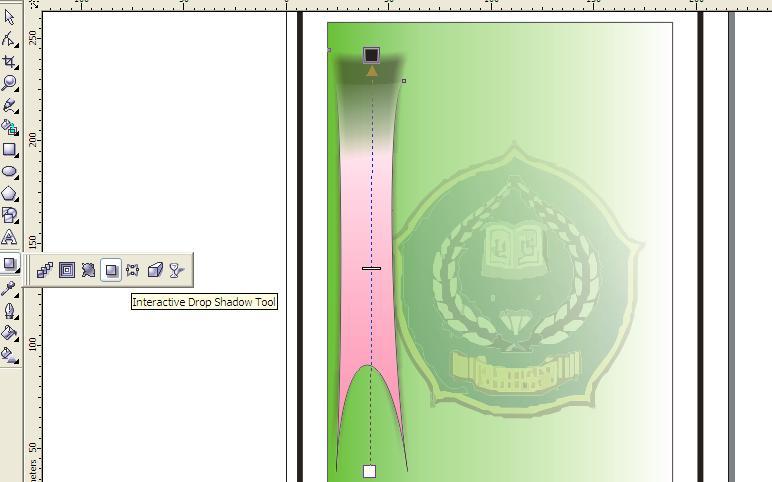
Task: Open the Basic Shapes tool
Action: 9,215
